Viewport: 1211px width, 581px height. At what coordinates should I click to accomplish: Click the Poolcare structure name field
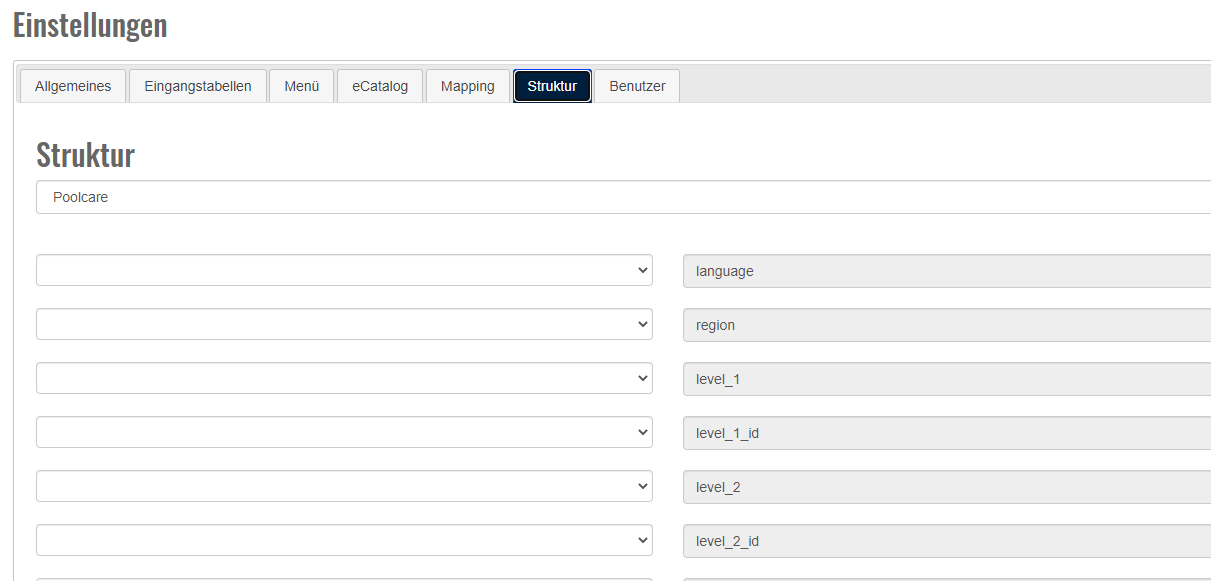(620, 197)
